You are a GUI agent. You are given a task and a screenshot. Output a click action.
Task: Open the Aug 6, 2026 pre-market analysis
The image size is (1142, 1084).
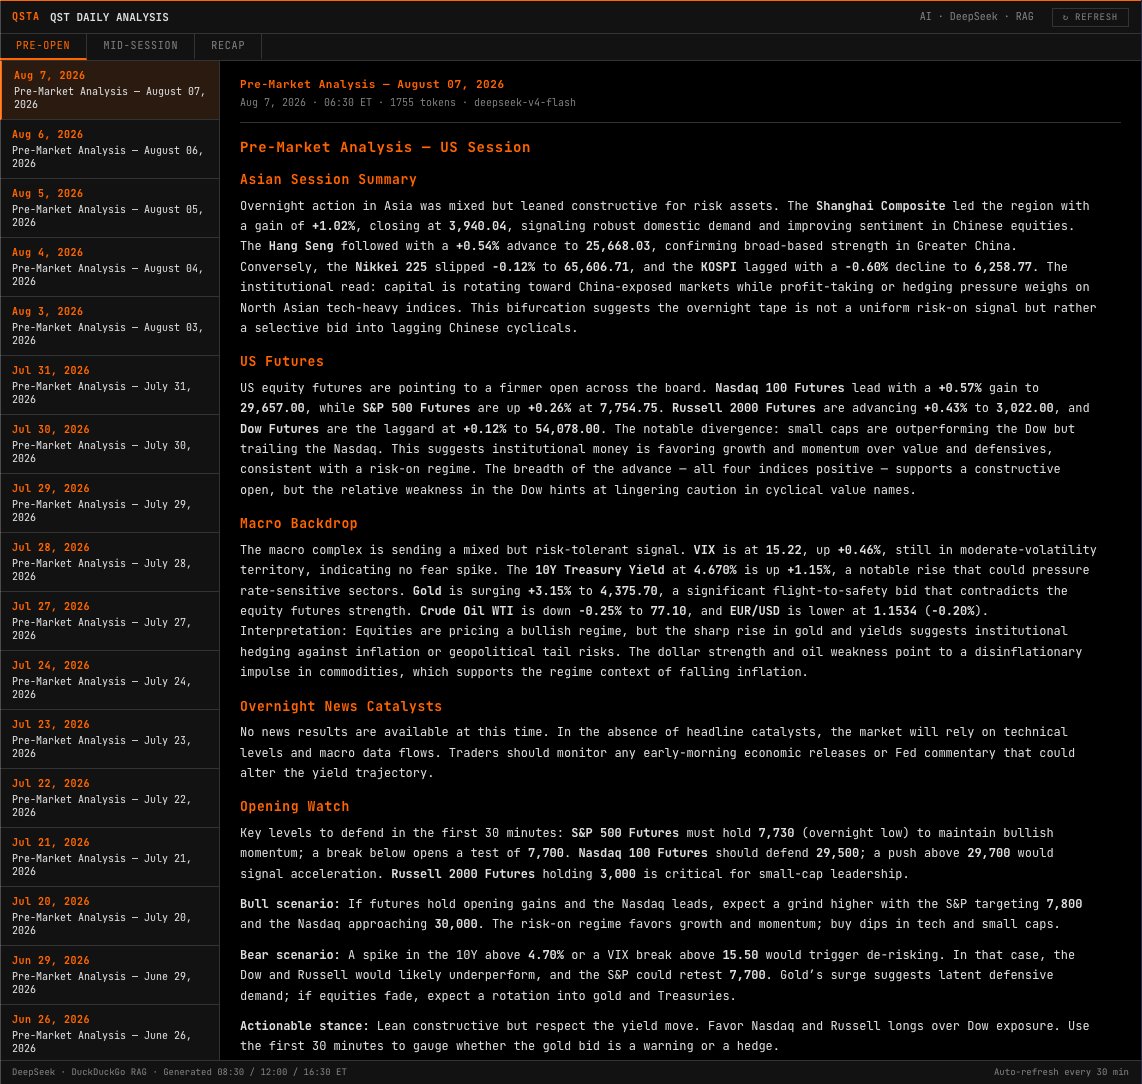coord(110,149)
